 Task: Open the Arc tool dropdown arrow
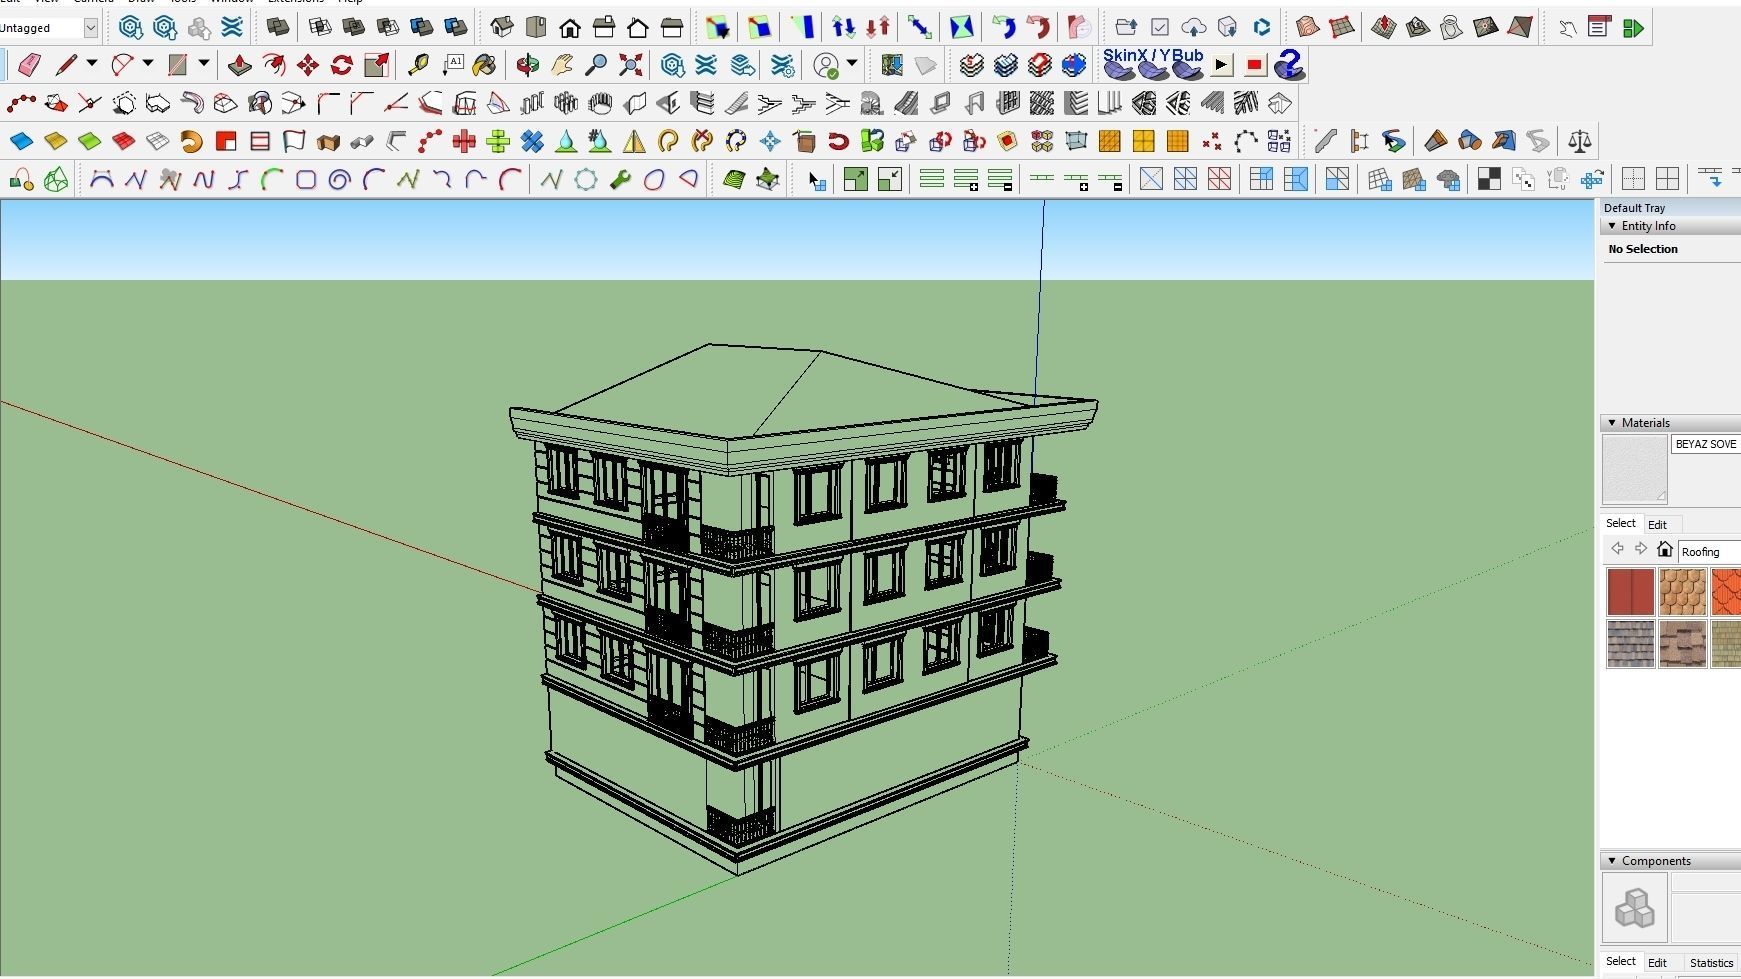[x=148, y=64]
